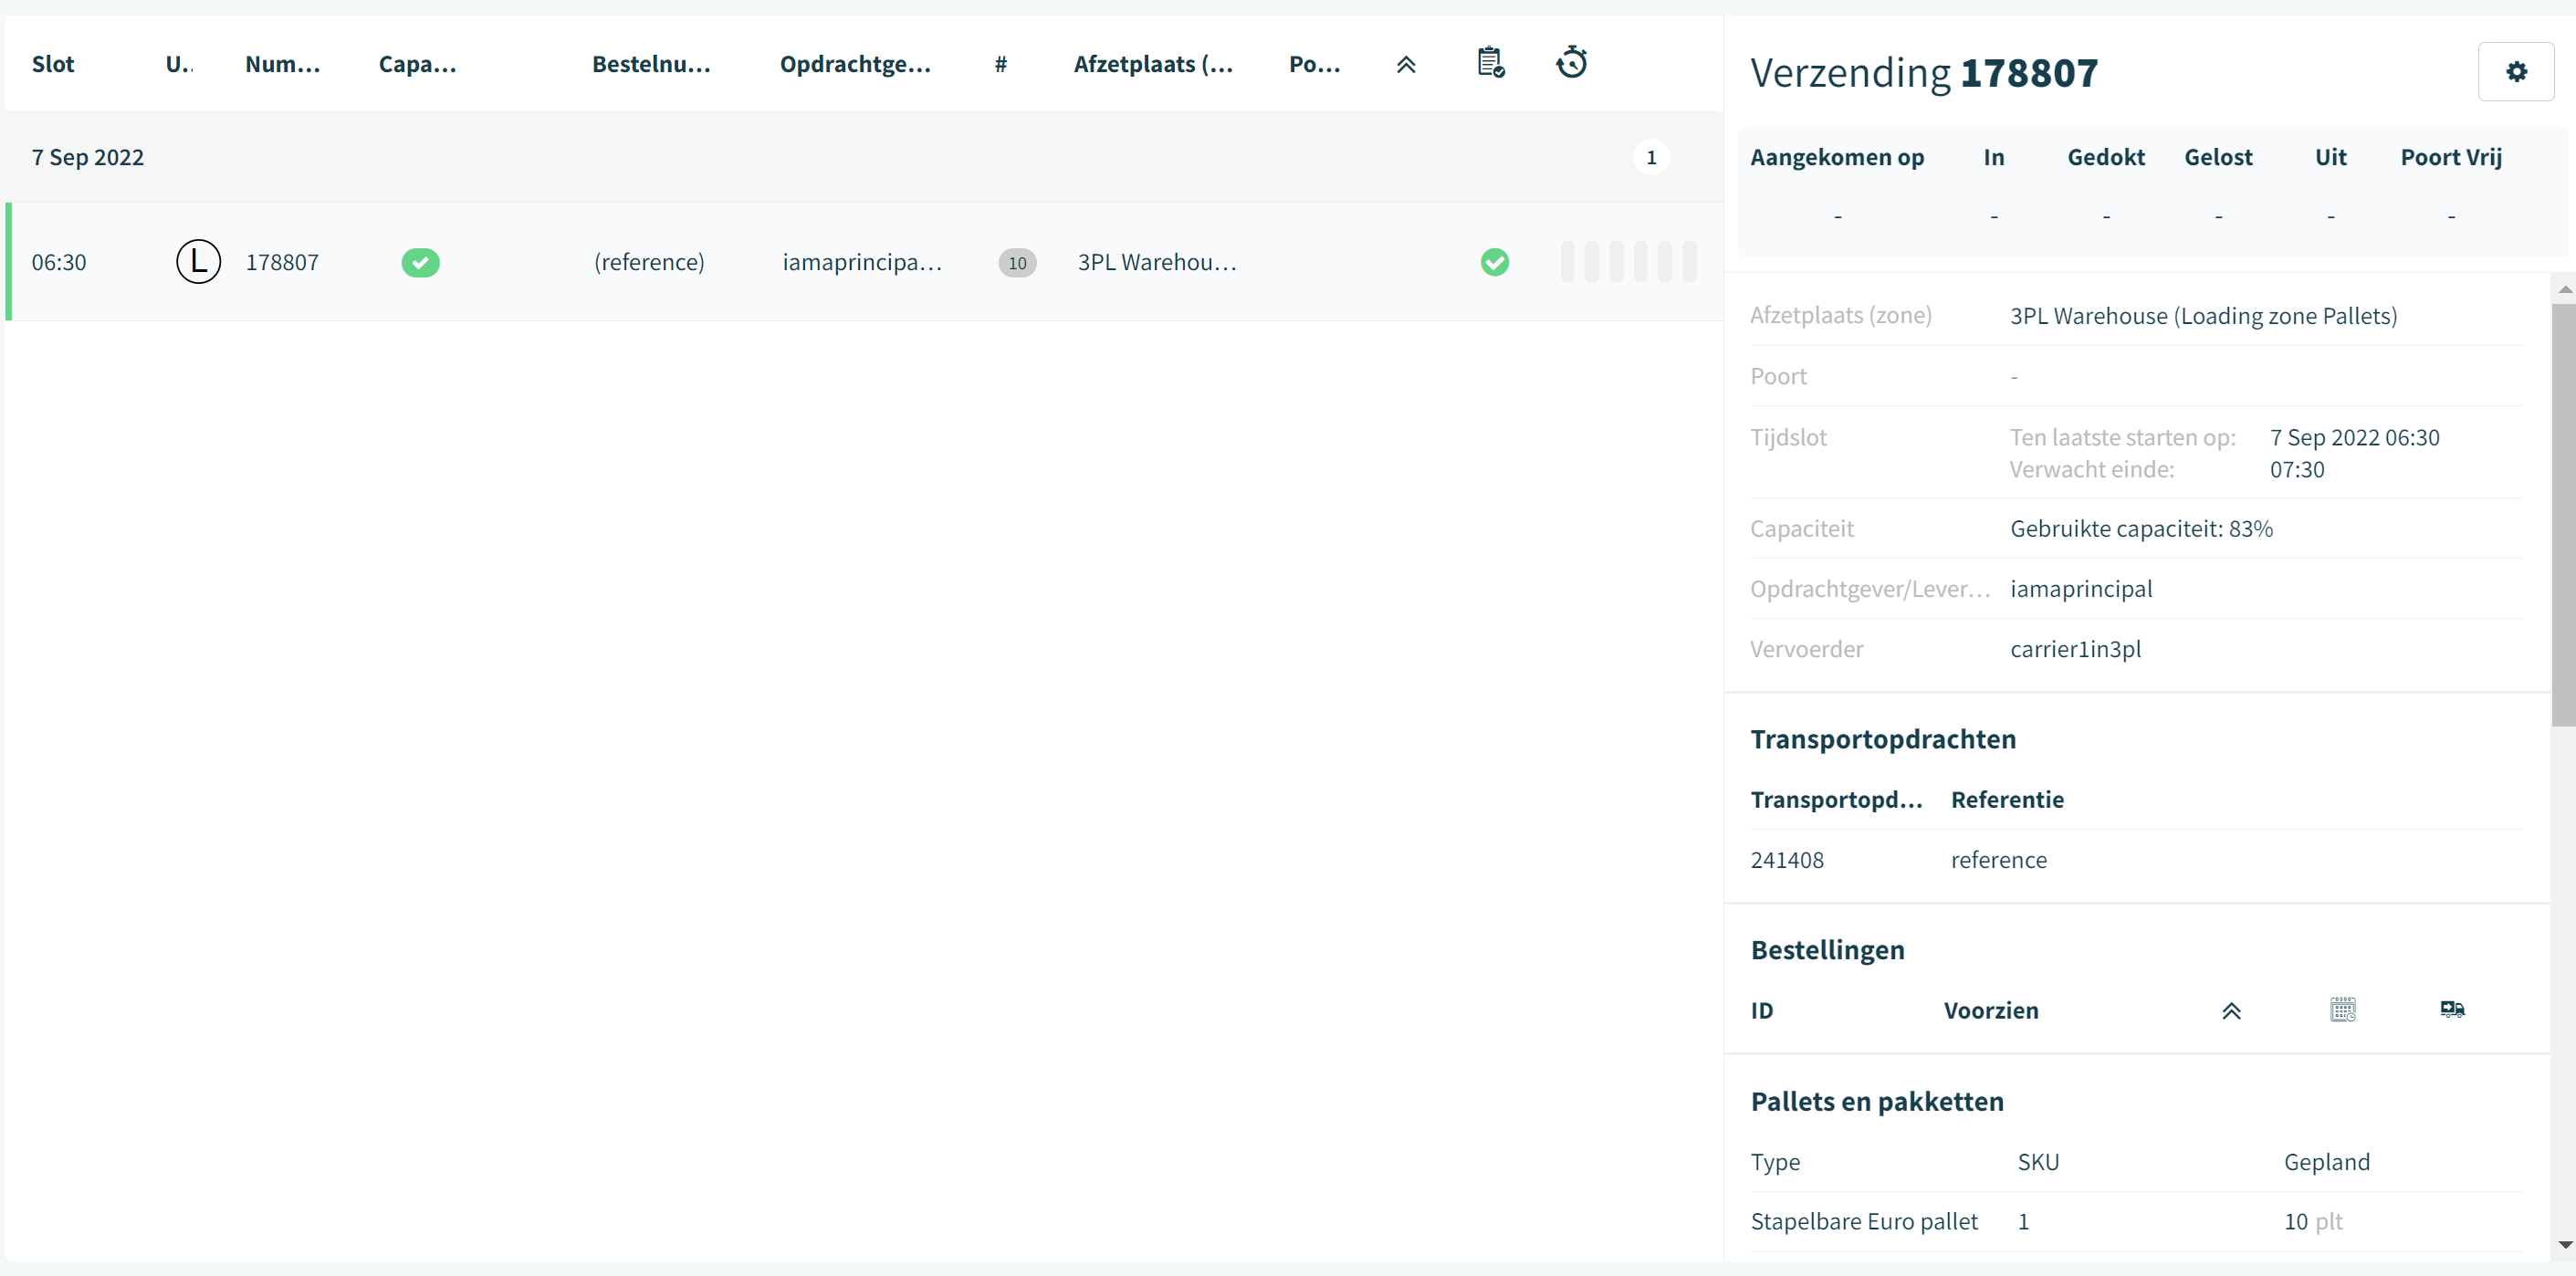Click the double-chevron icon in Bestellingen
The image size is (2576, 1276).
(x=2231, y=1011)
